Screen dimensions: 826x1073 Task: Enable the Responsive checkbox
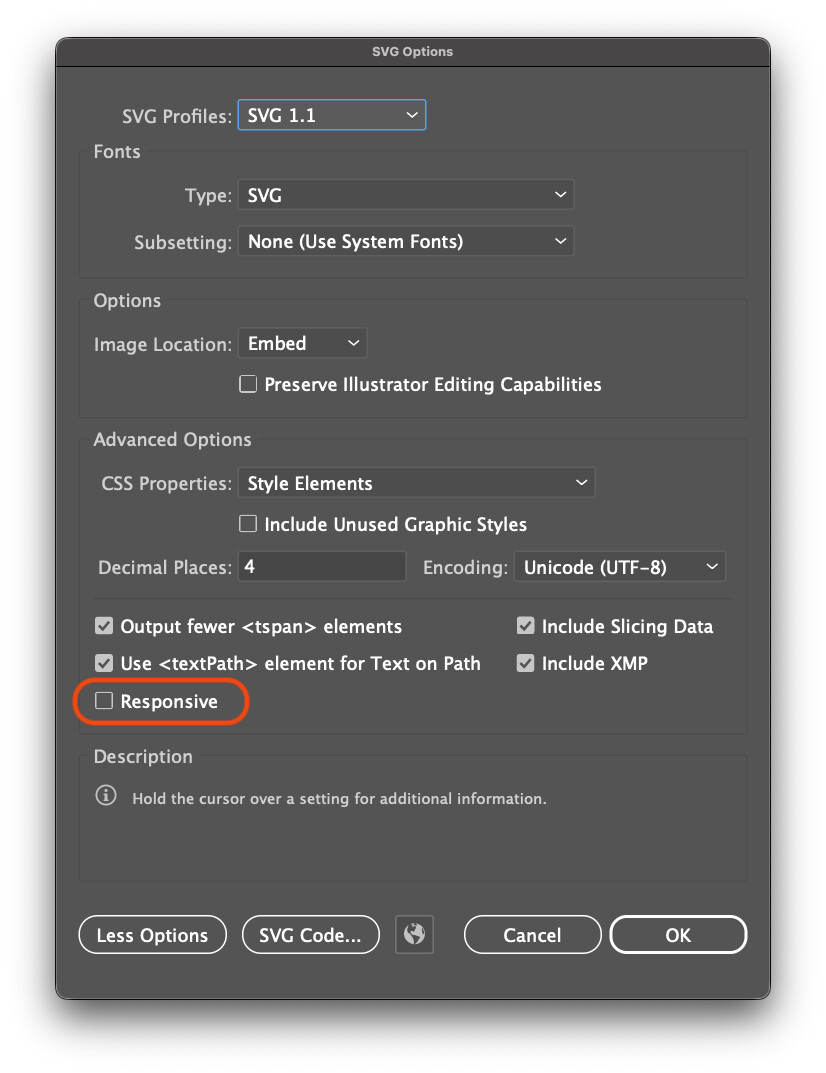tap(104, 701)
